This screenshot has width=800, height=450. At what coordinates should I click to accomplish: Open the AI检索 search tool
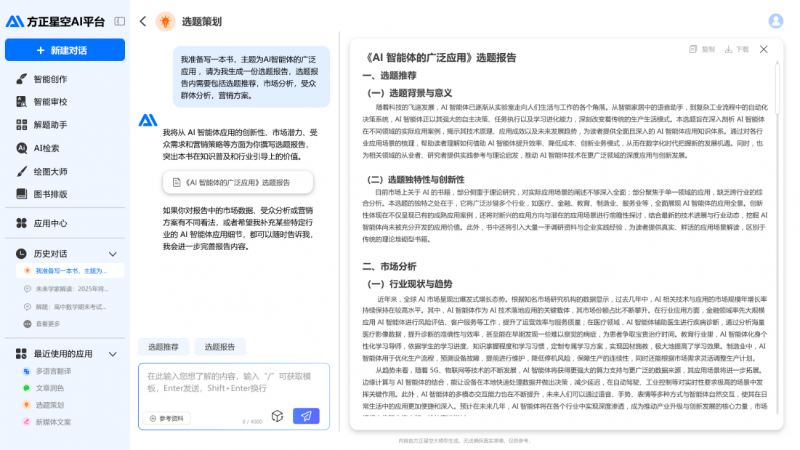coord(46,148)
